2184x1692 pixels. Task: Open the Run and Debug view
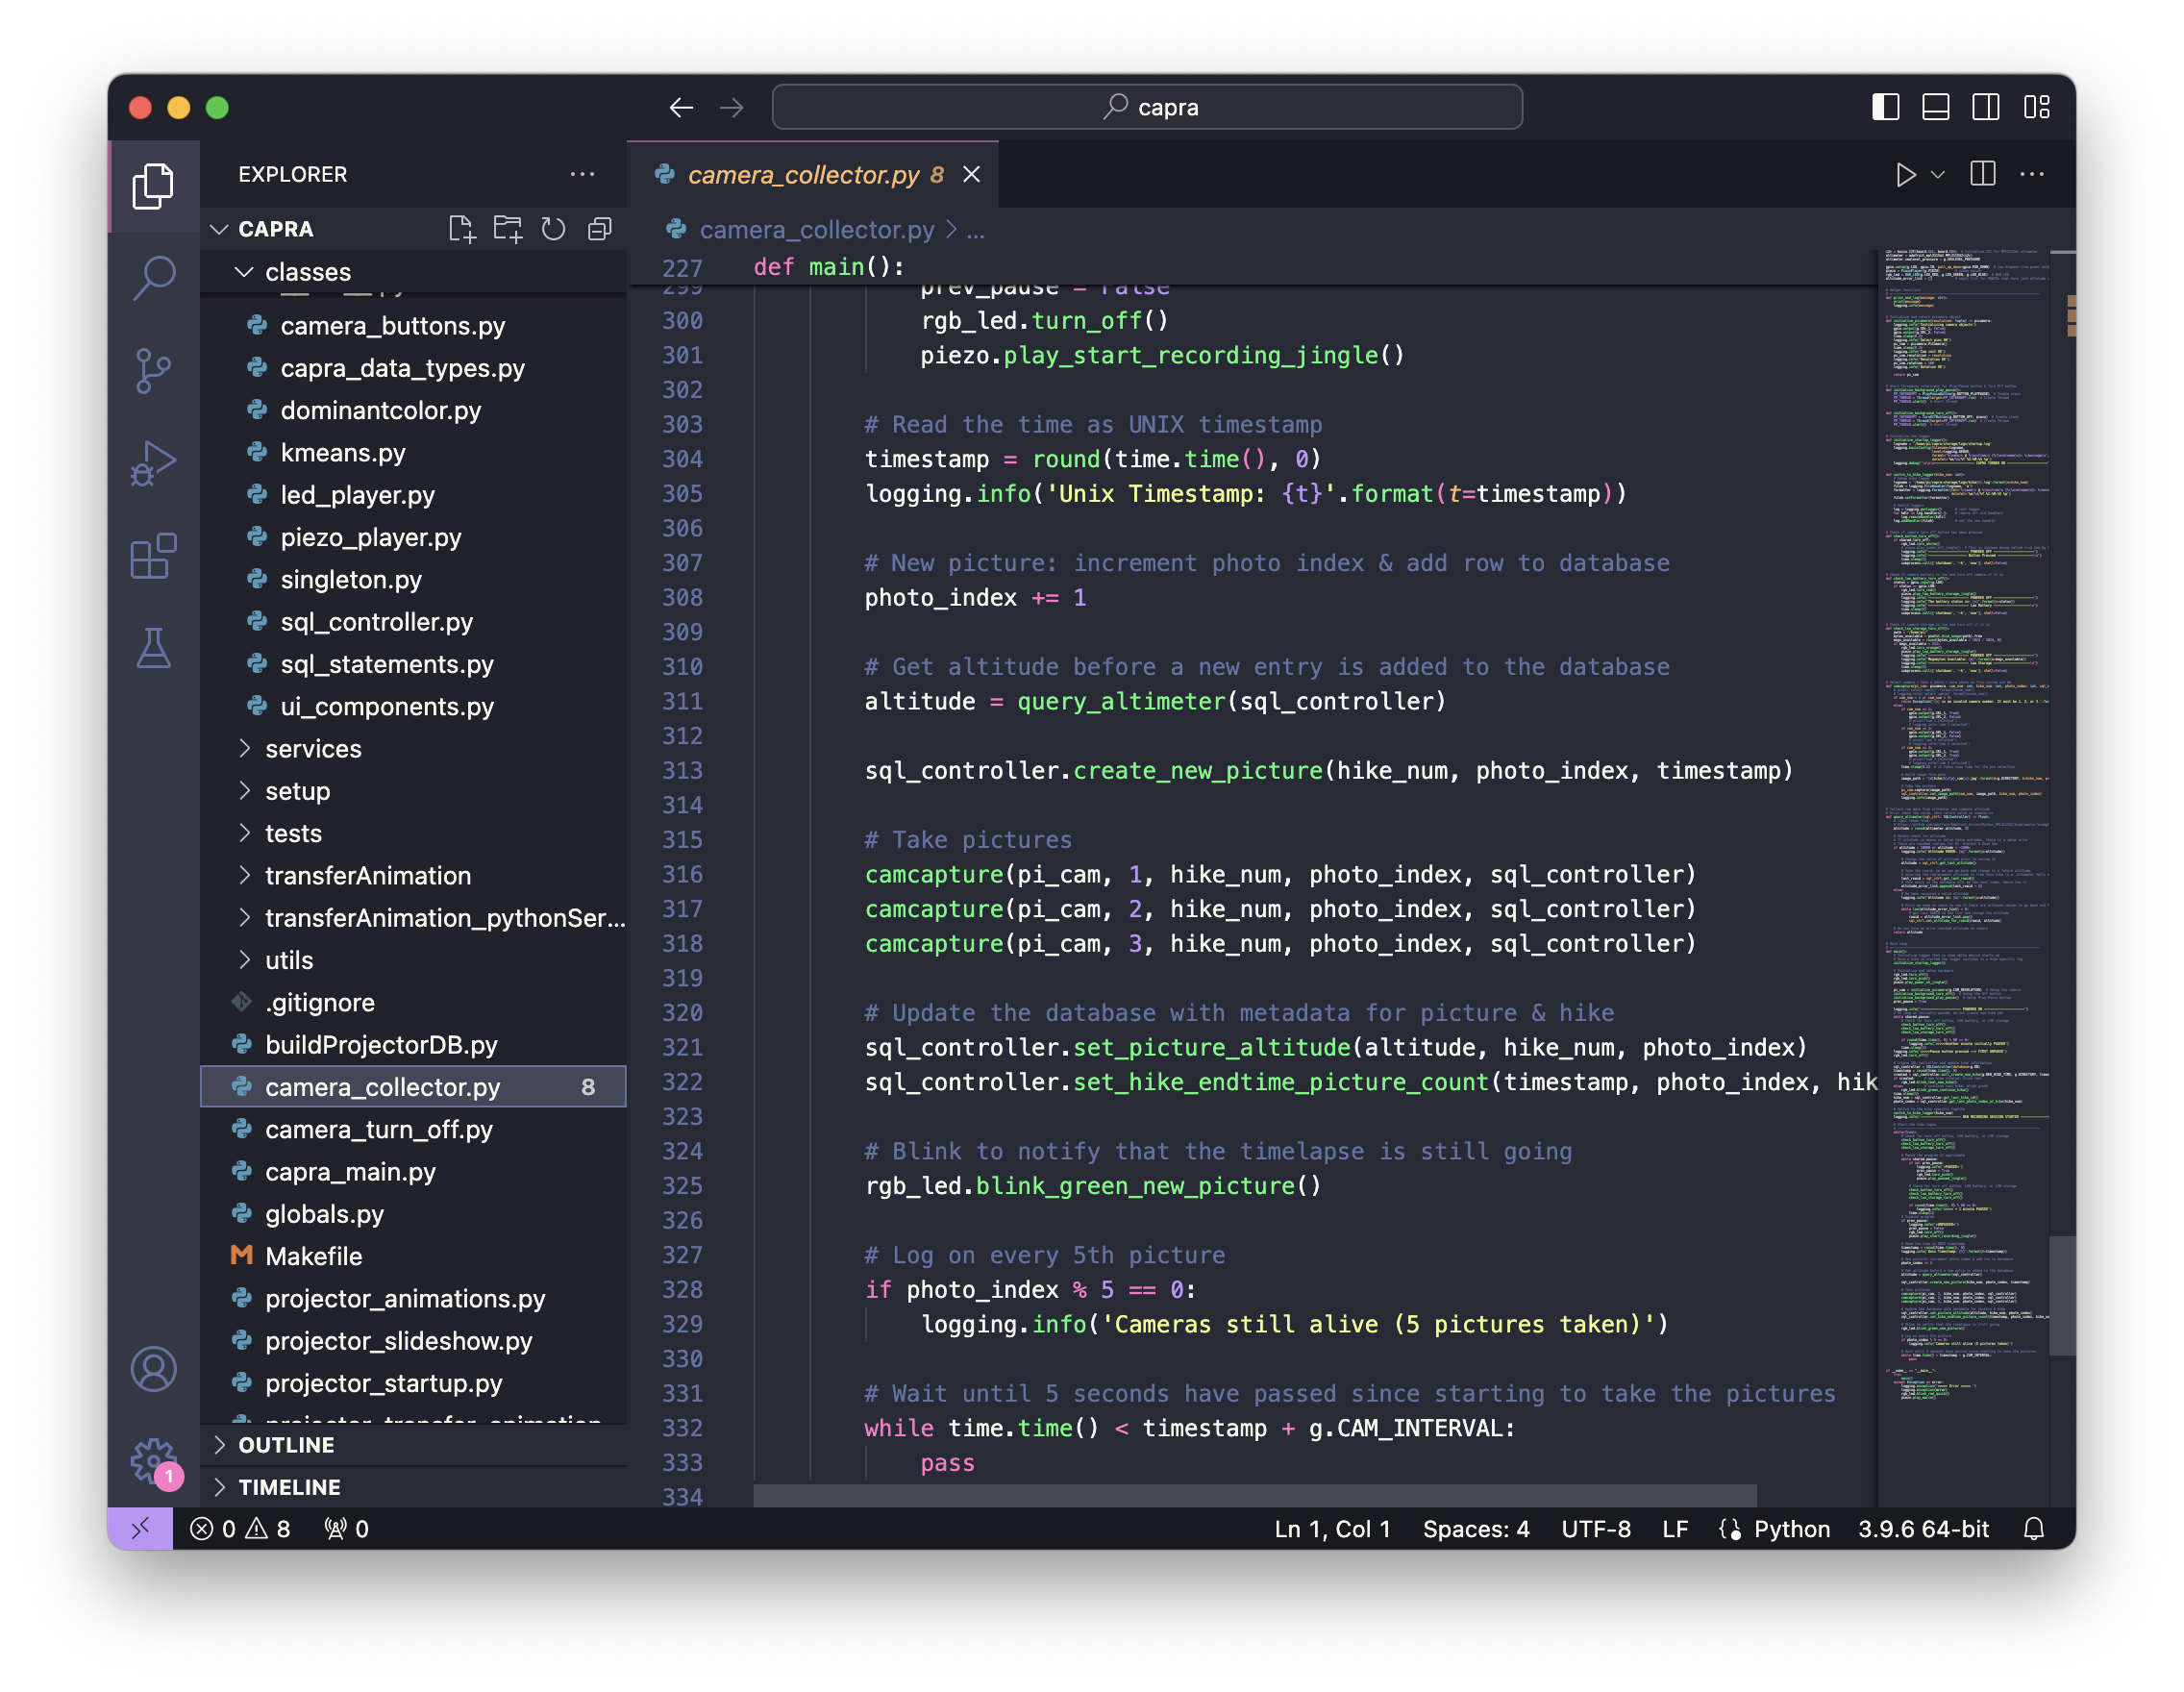(x=153, y=463)
